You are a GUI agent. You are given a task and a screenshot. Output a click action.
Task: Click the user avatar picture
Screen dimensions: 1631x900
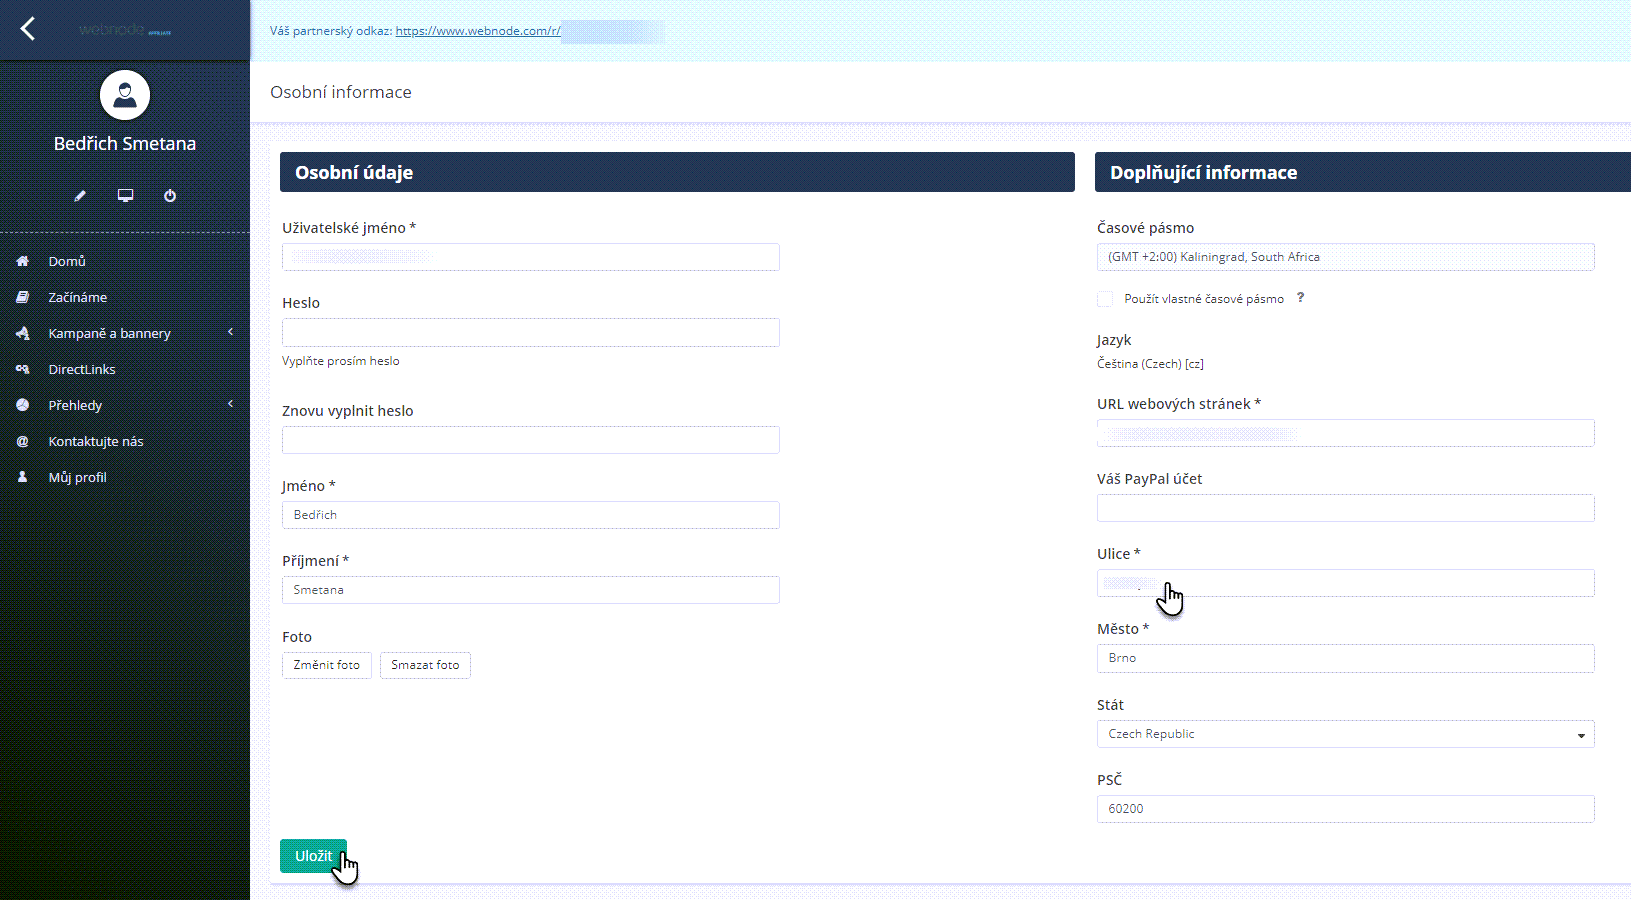pyautogui.click(x=125, y=95)
